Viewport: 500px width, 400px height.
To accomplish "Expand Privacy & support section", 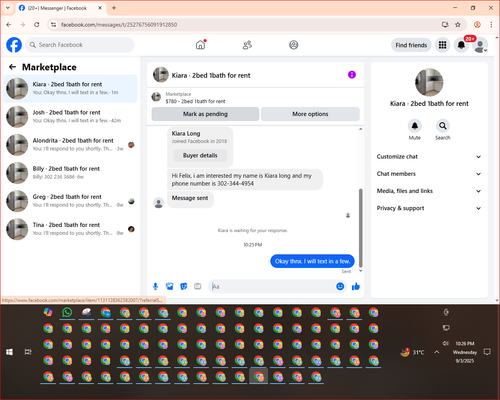I will (429, 208).
